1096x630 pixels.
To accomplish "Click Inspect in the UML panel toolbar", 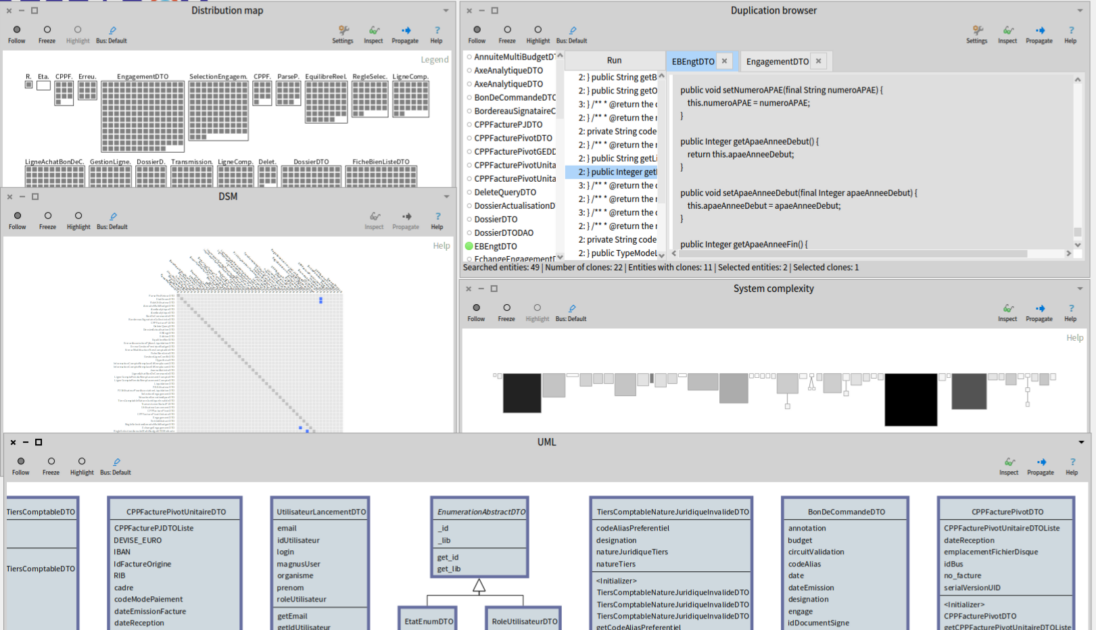I will click(1009, 466).
